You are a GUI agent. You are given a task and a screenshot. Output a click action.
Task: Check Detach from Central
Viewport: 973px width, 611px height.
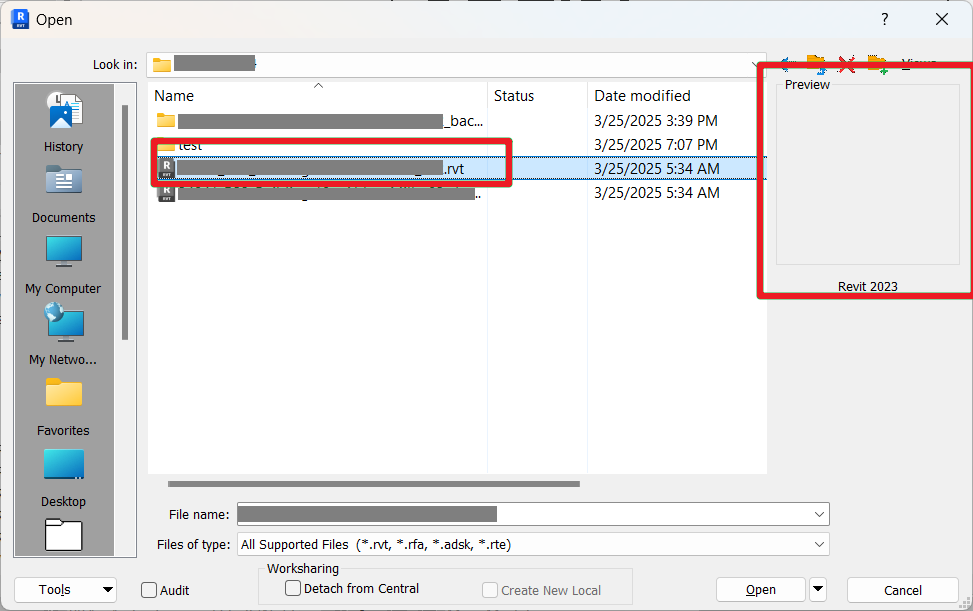[x=293, y=588]
